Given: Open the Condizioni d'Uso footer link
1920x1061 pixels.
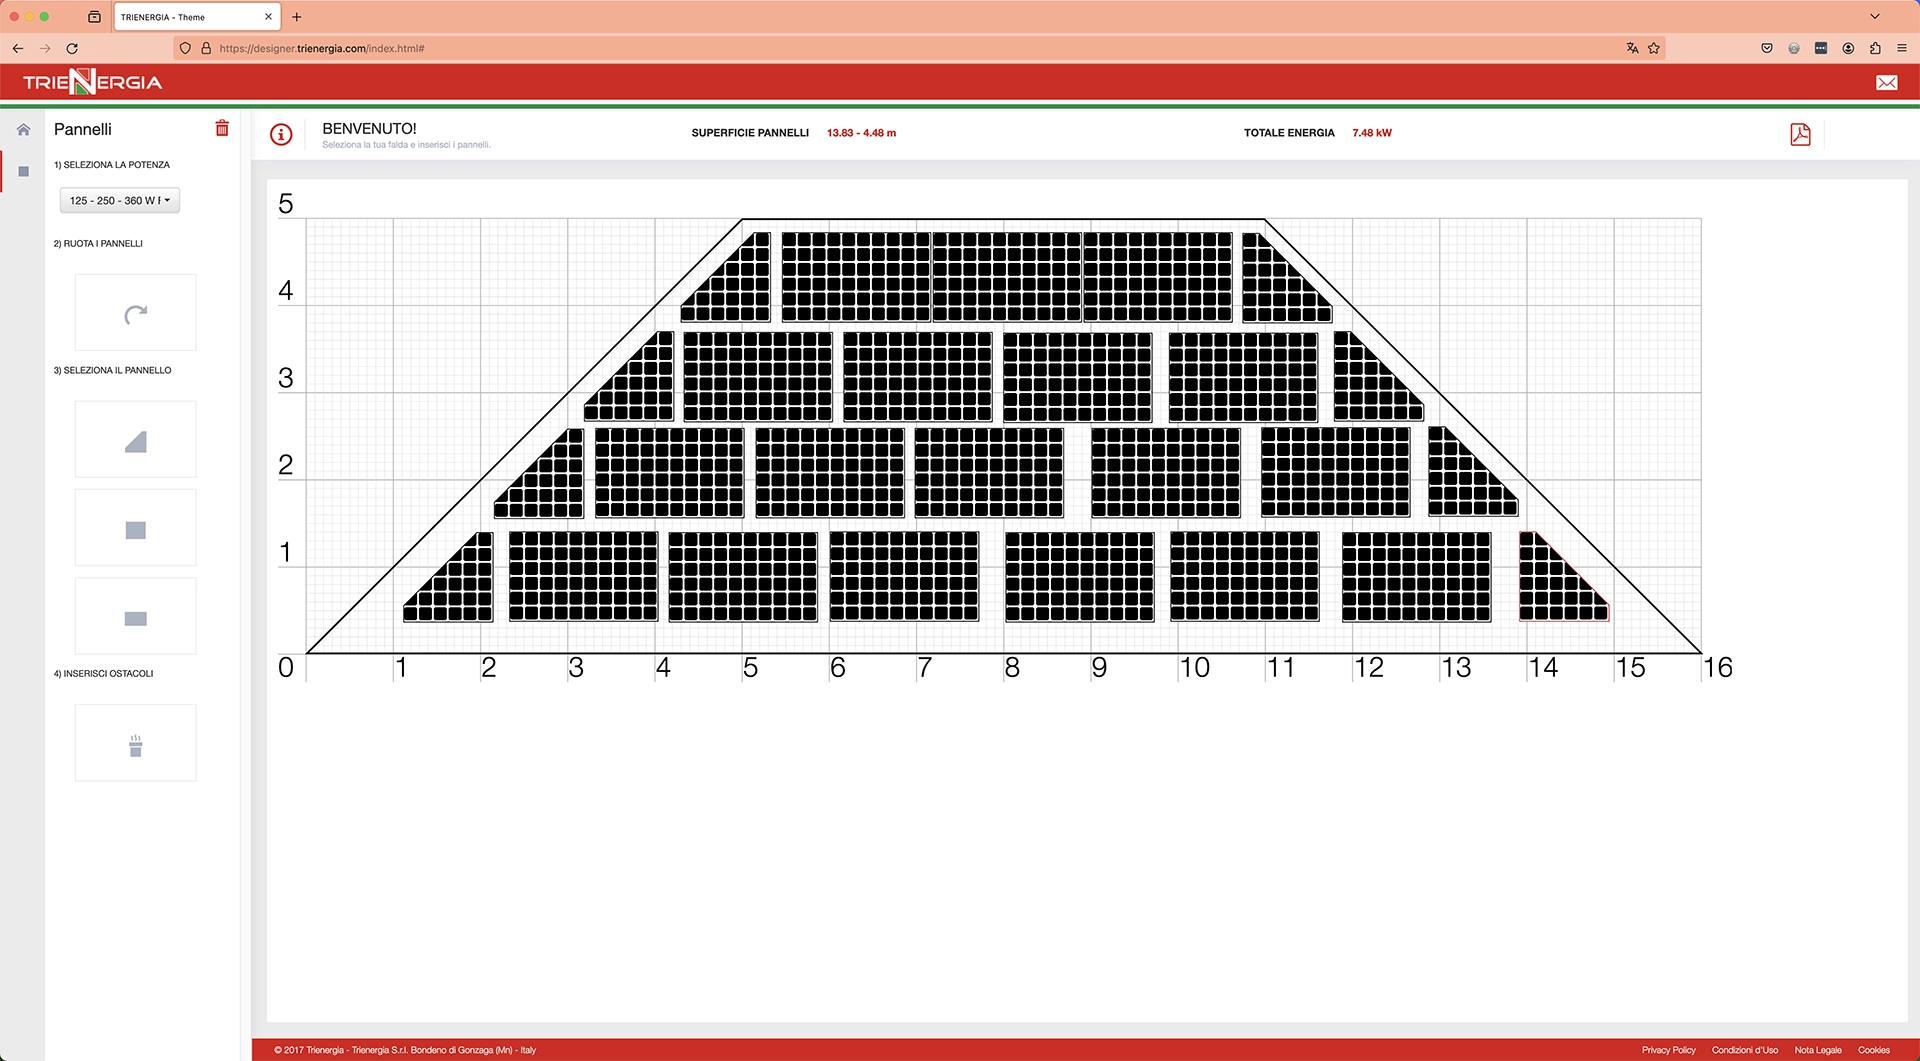Looking at the screenshot, I should pyautogui.click(x=1744, y=1050).
